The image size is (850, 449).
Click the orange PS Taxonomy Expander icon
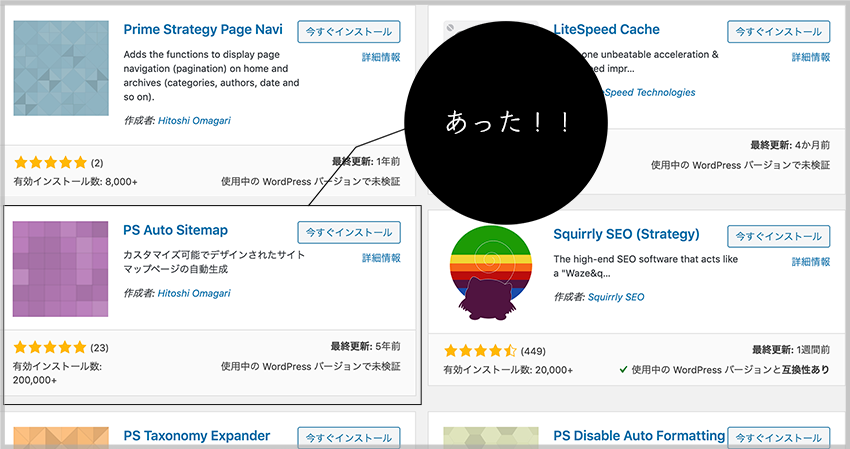[x=61, y=438]
